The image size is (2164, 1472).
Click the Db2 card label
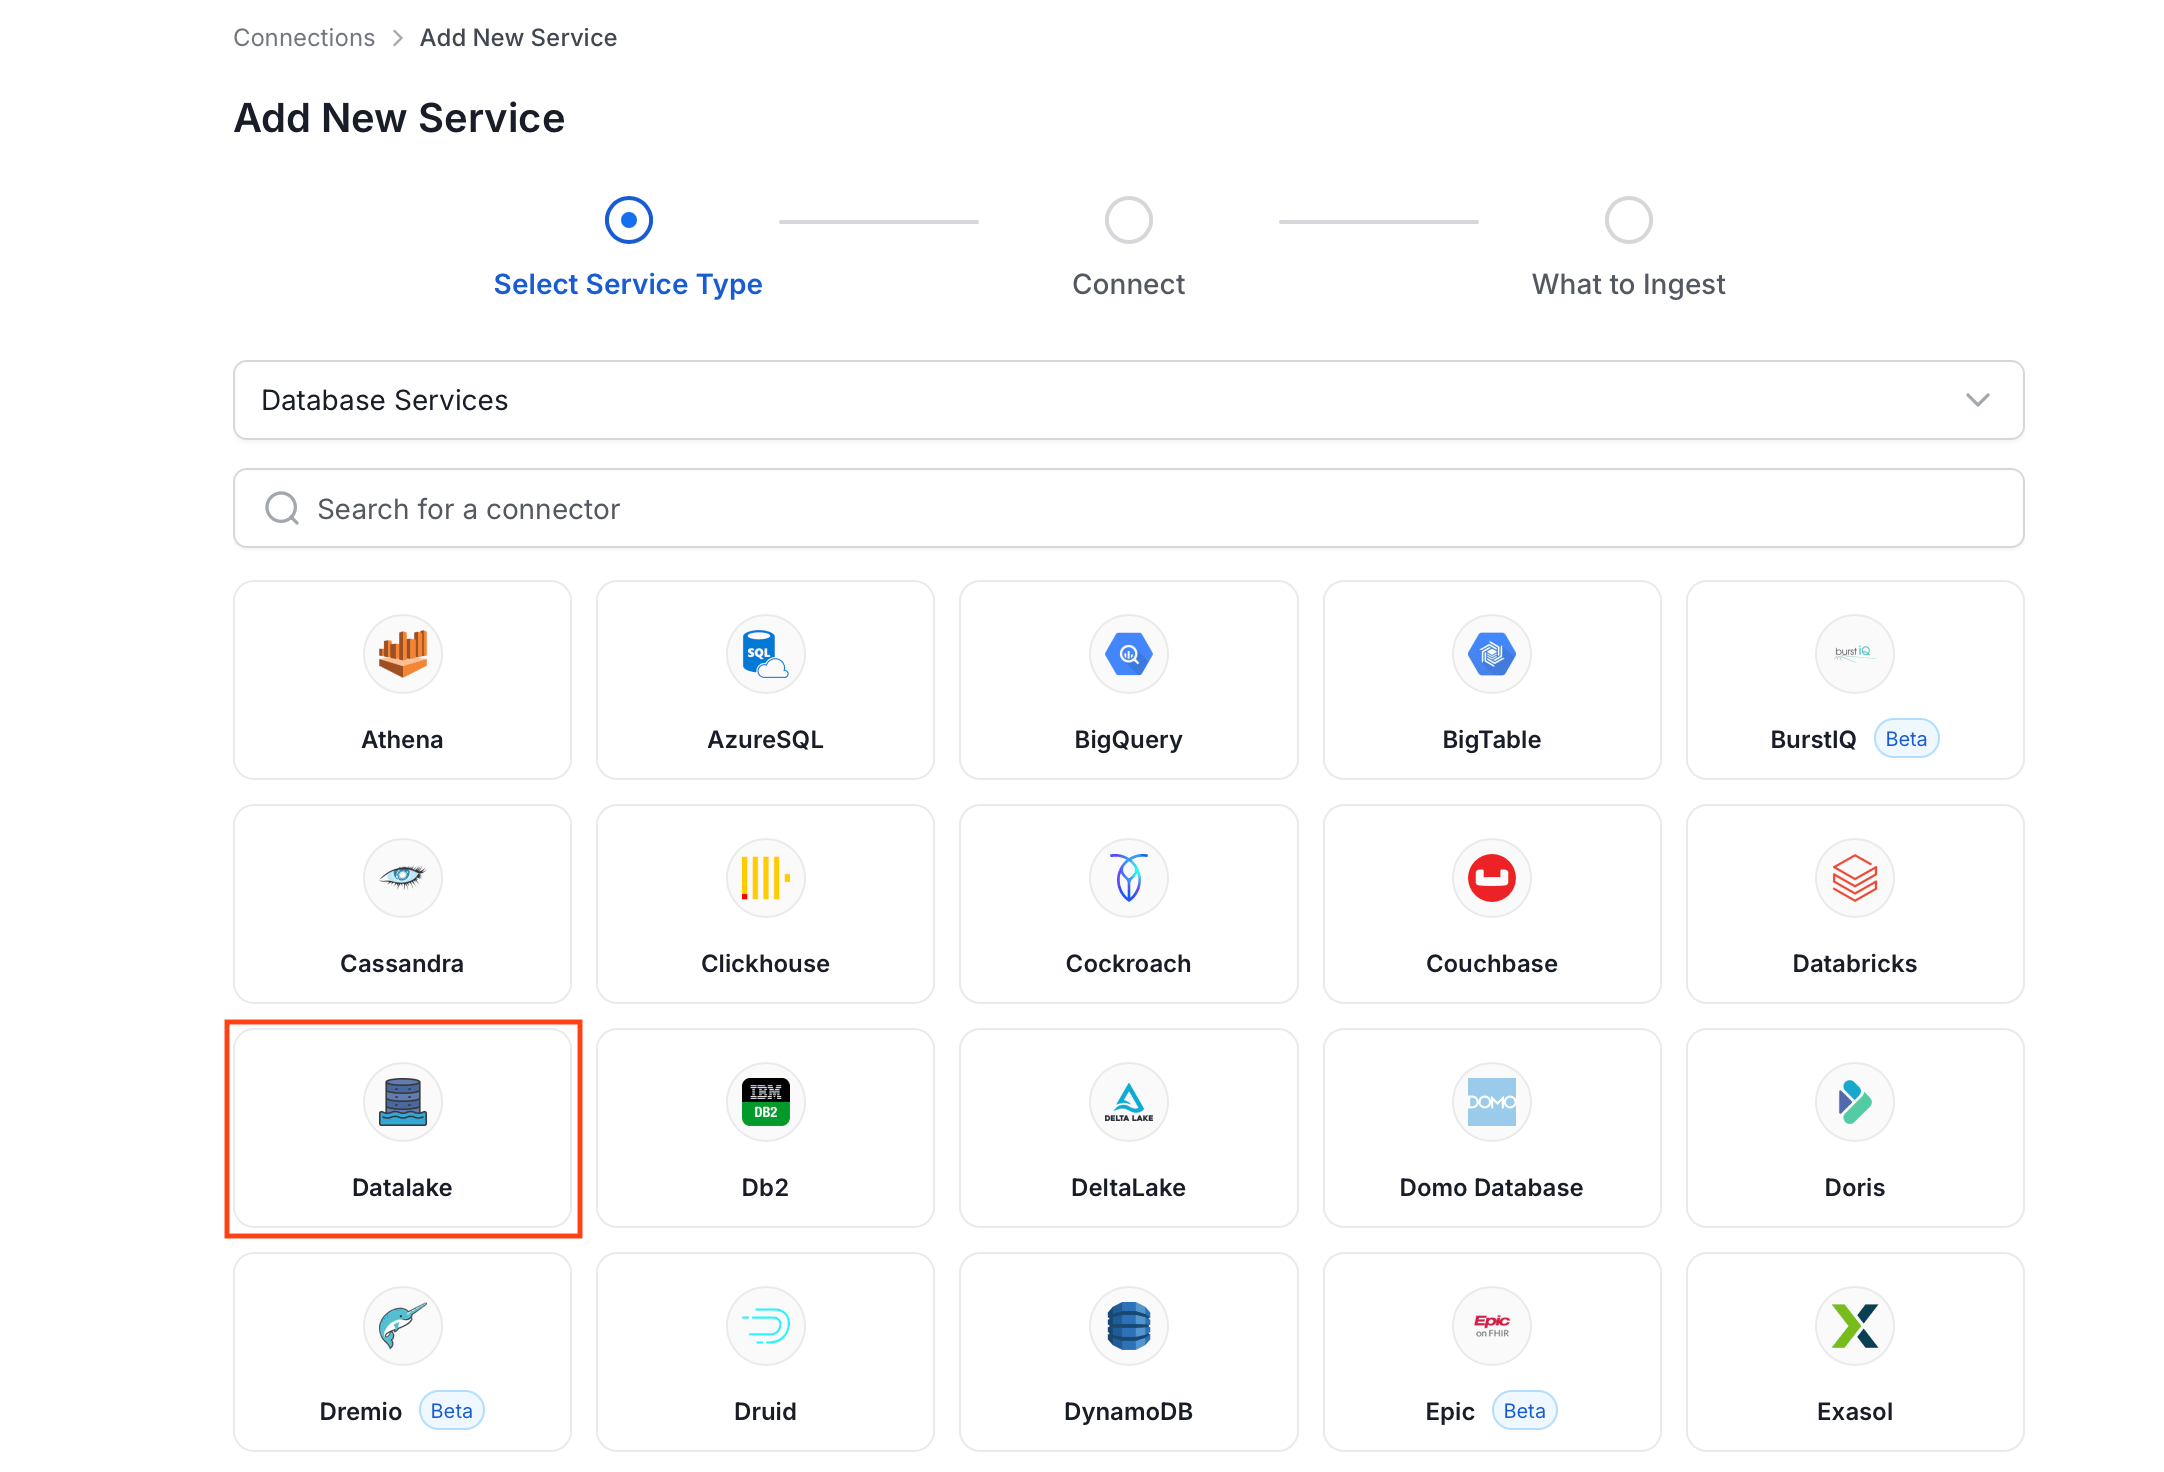tap(765, 1187)
